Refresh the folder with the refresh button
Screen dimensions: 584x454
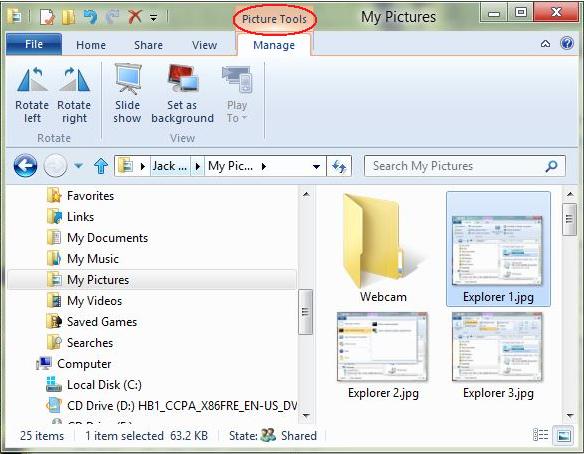339,166
